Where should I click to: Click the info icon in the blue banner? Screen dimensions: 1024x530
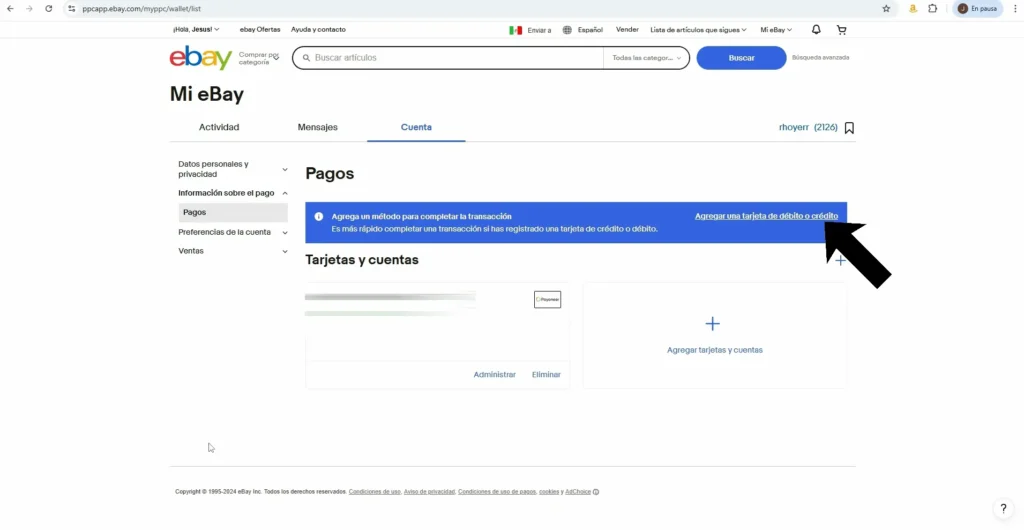tap(319, 216)
